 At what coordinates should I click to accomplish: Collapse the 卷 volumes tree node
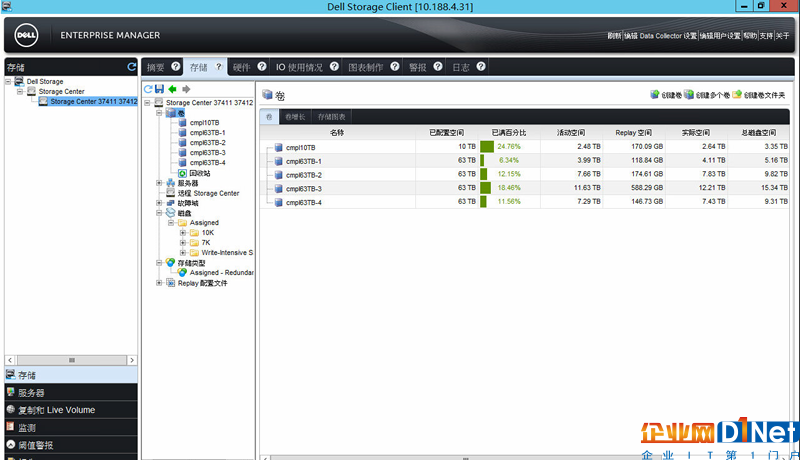pyautogui.click(x=159, y=113)
